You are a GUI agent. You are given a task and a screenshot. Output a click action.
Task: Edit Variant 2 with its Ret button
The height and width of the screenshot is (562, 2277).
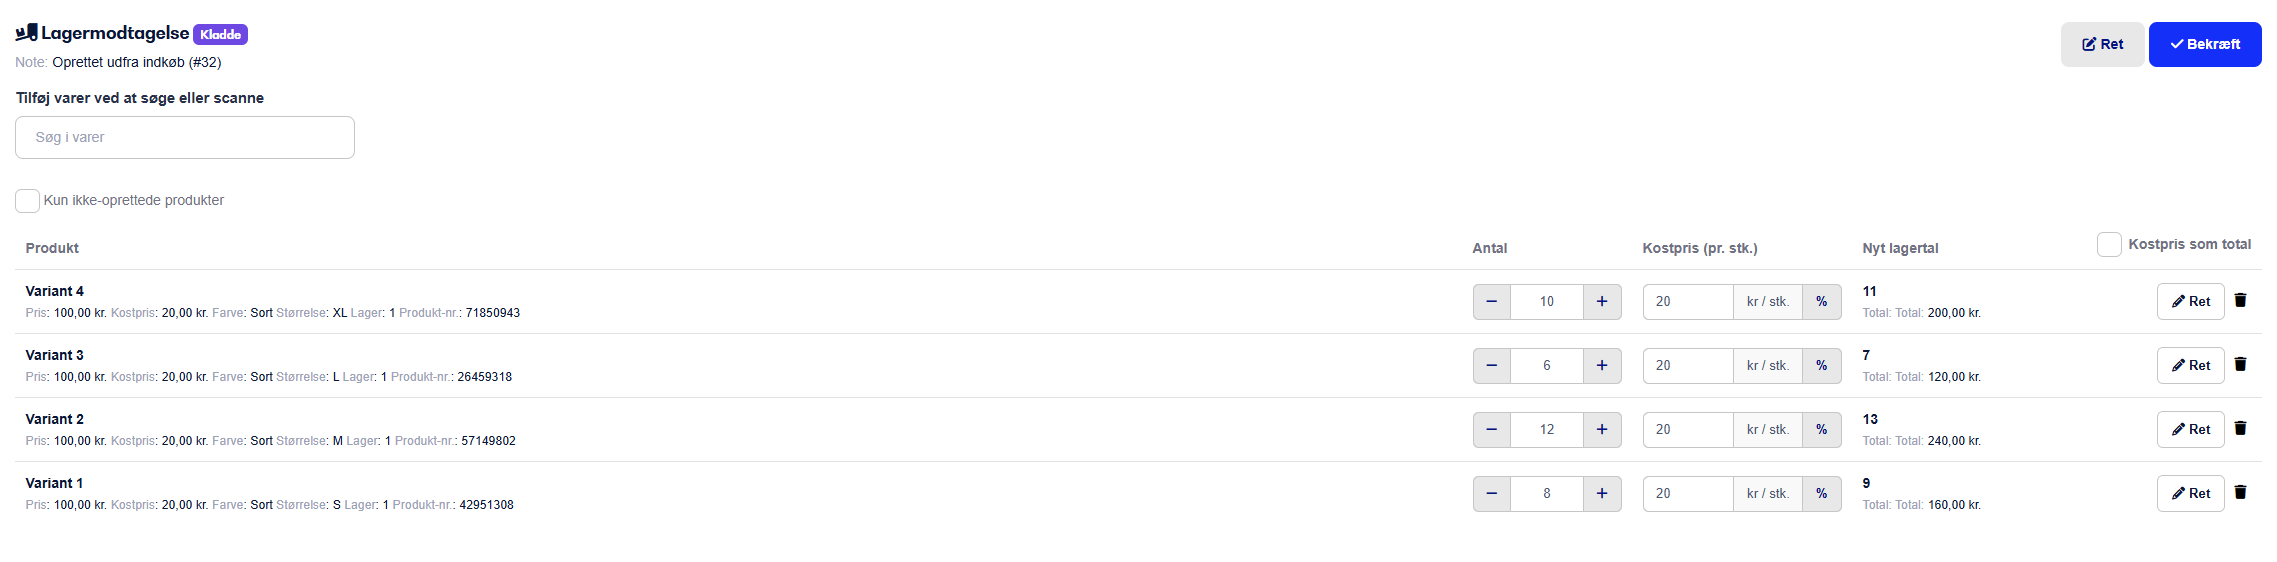(x=2190, y=429)
